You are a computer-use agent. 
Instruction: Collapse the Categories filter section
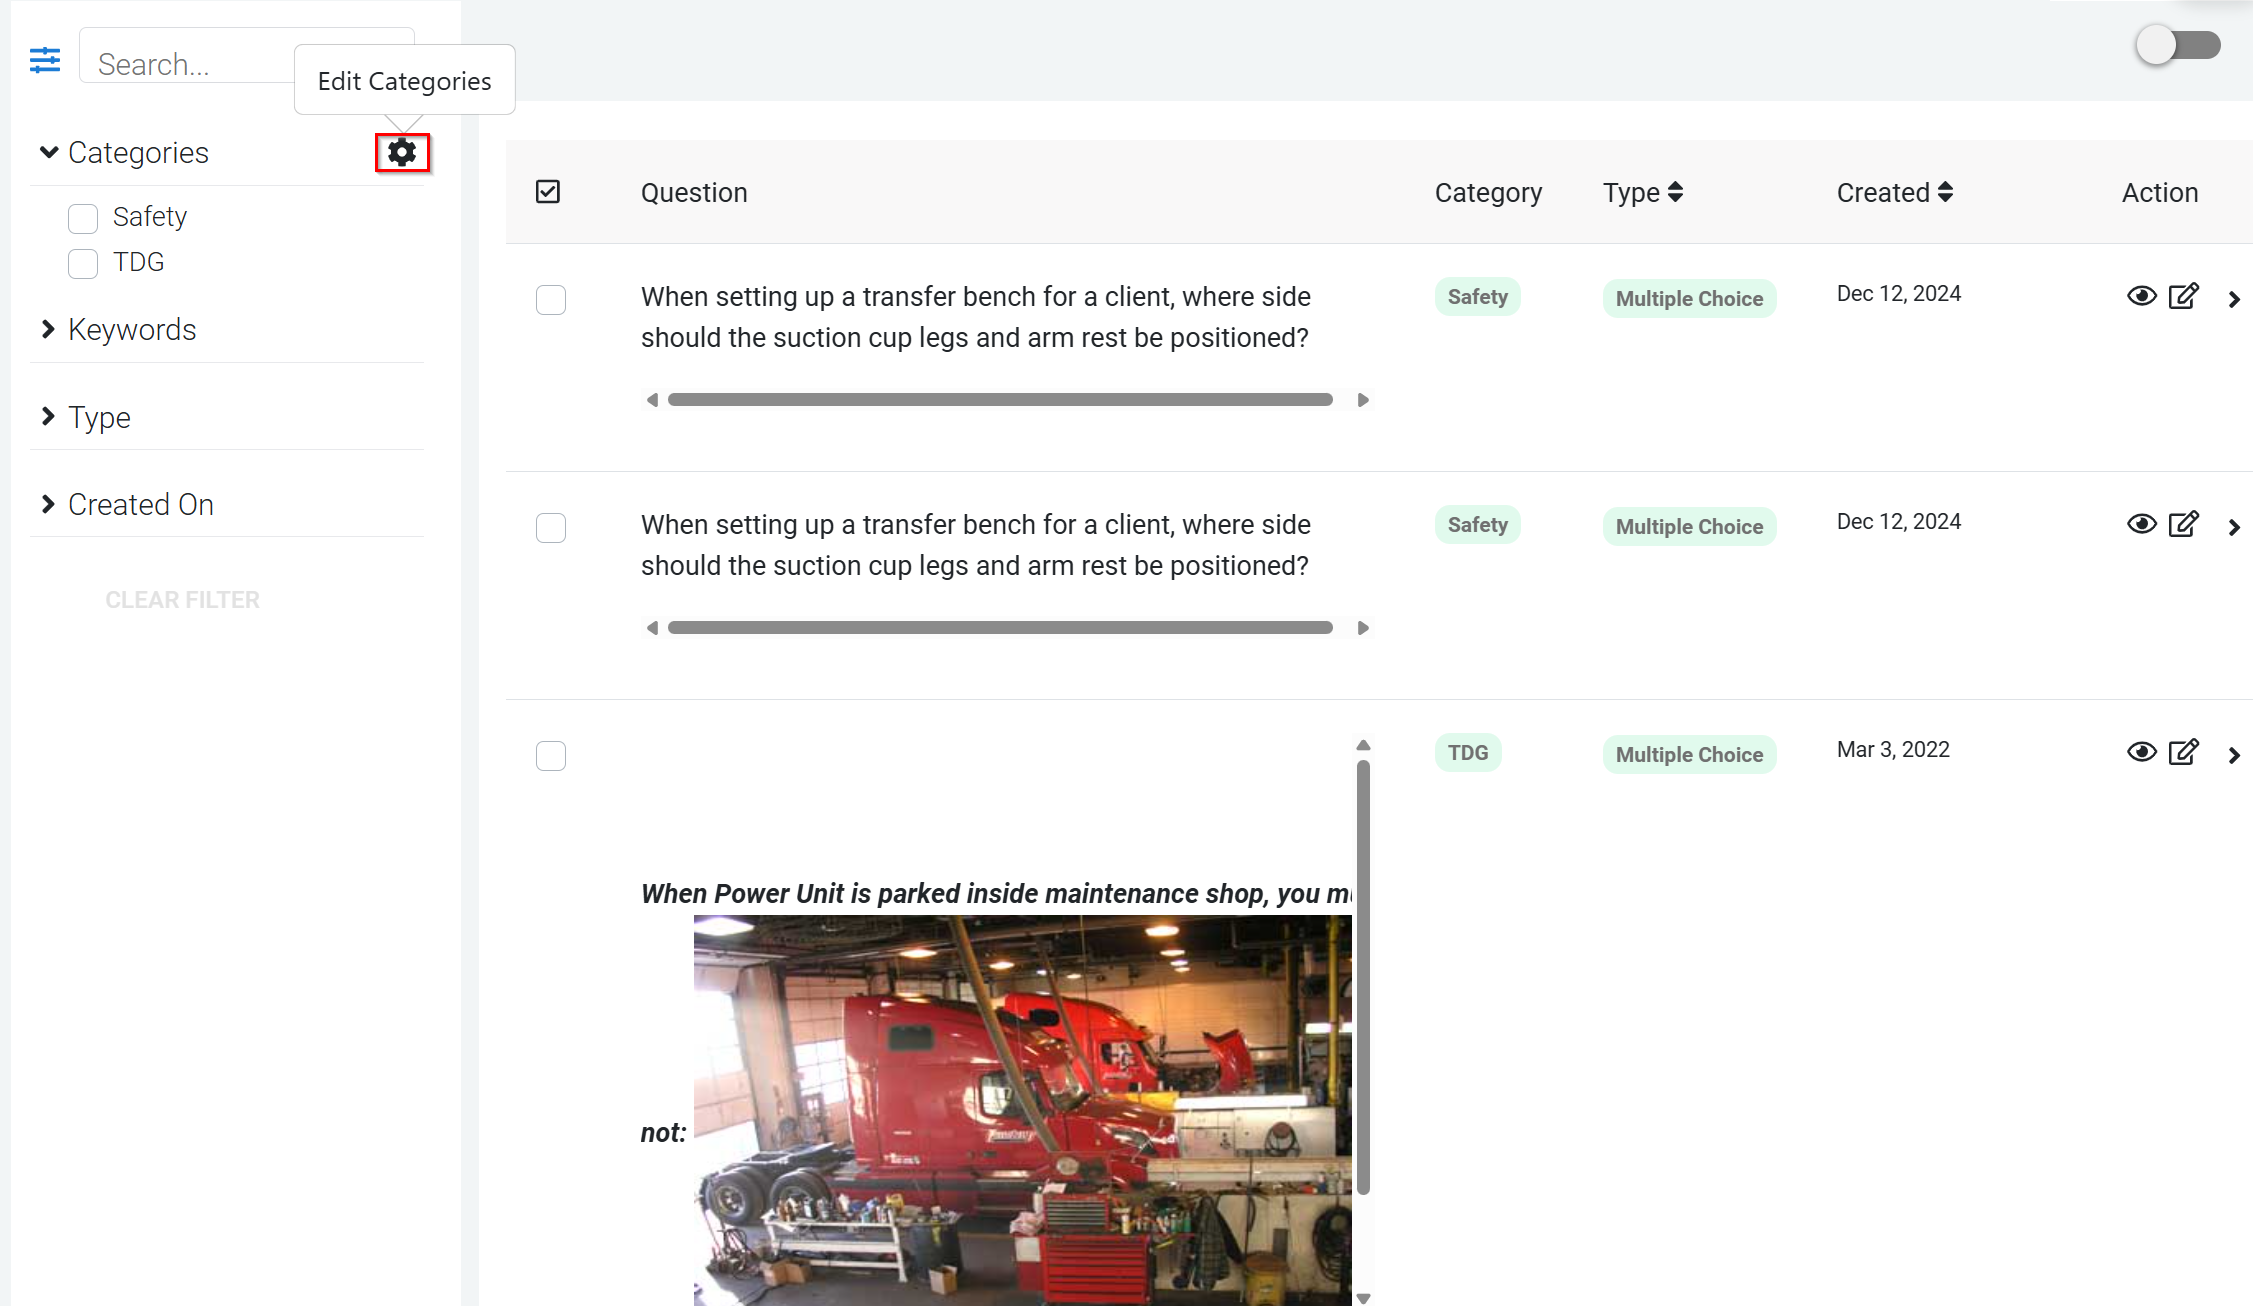[x=49, y=152]
